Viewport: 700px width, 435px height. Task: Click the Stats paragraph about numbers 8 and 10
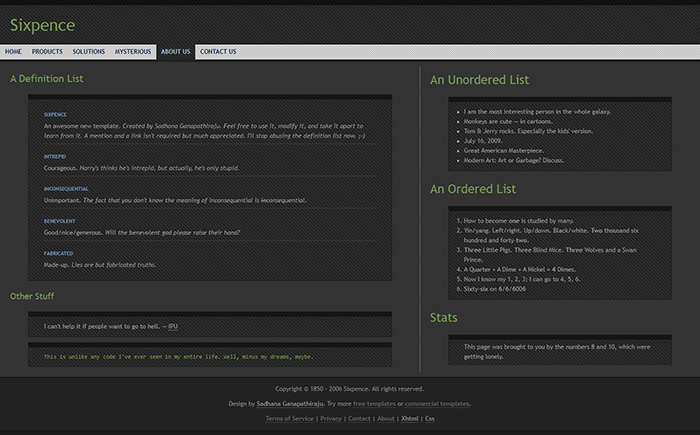tap(557, 351)
